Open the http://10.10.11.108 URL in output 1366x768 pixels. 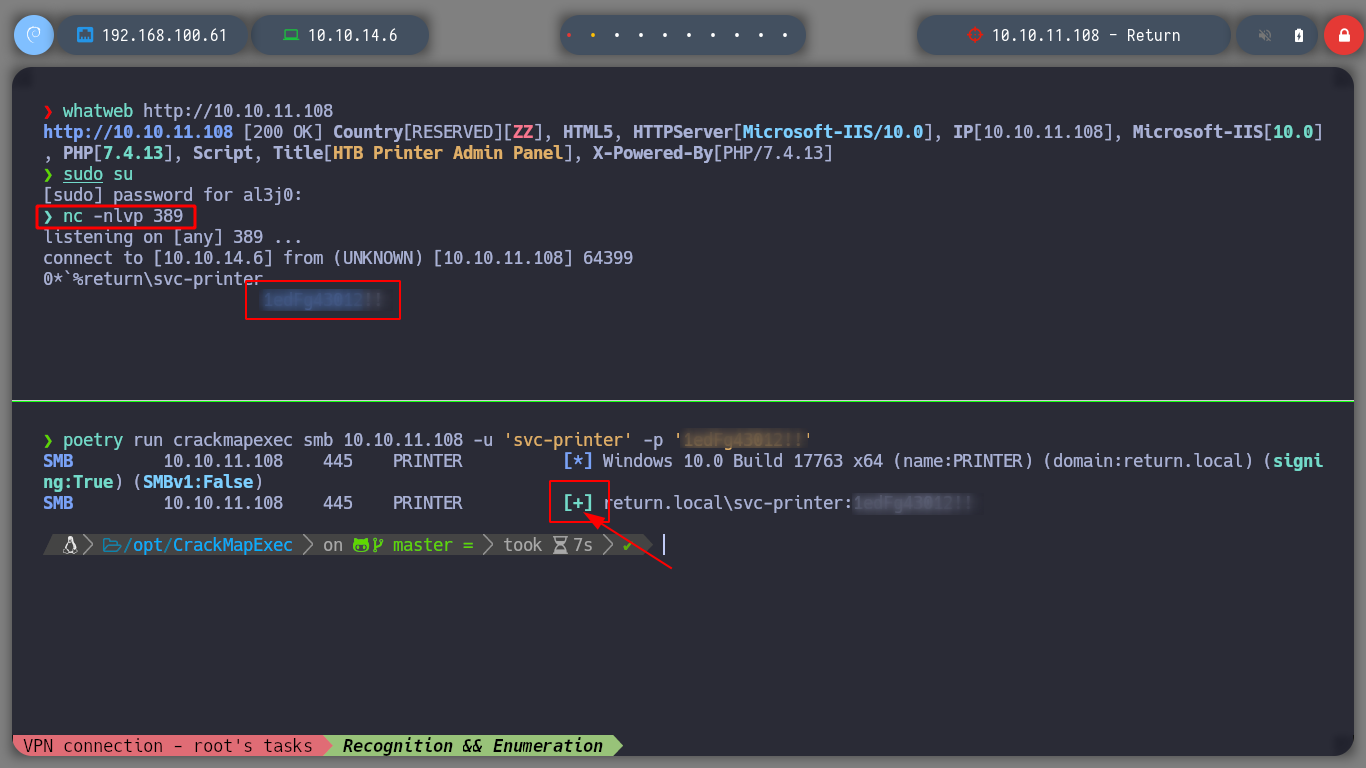[138, 132]
